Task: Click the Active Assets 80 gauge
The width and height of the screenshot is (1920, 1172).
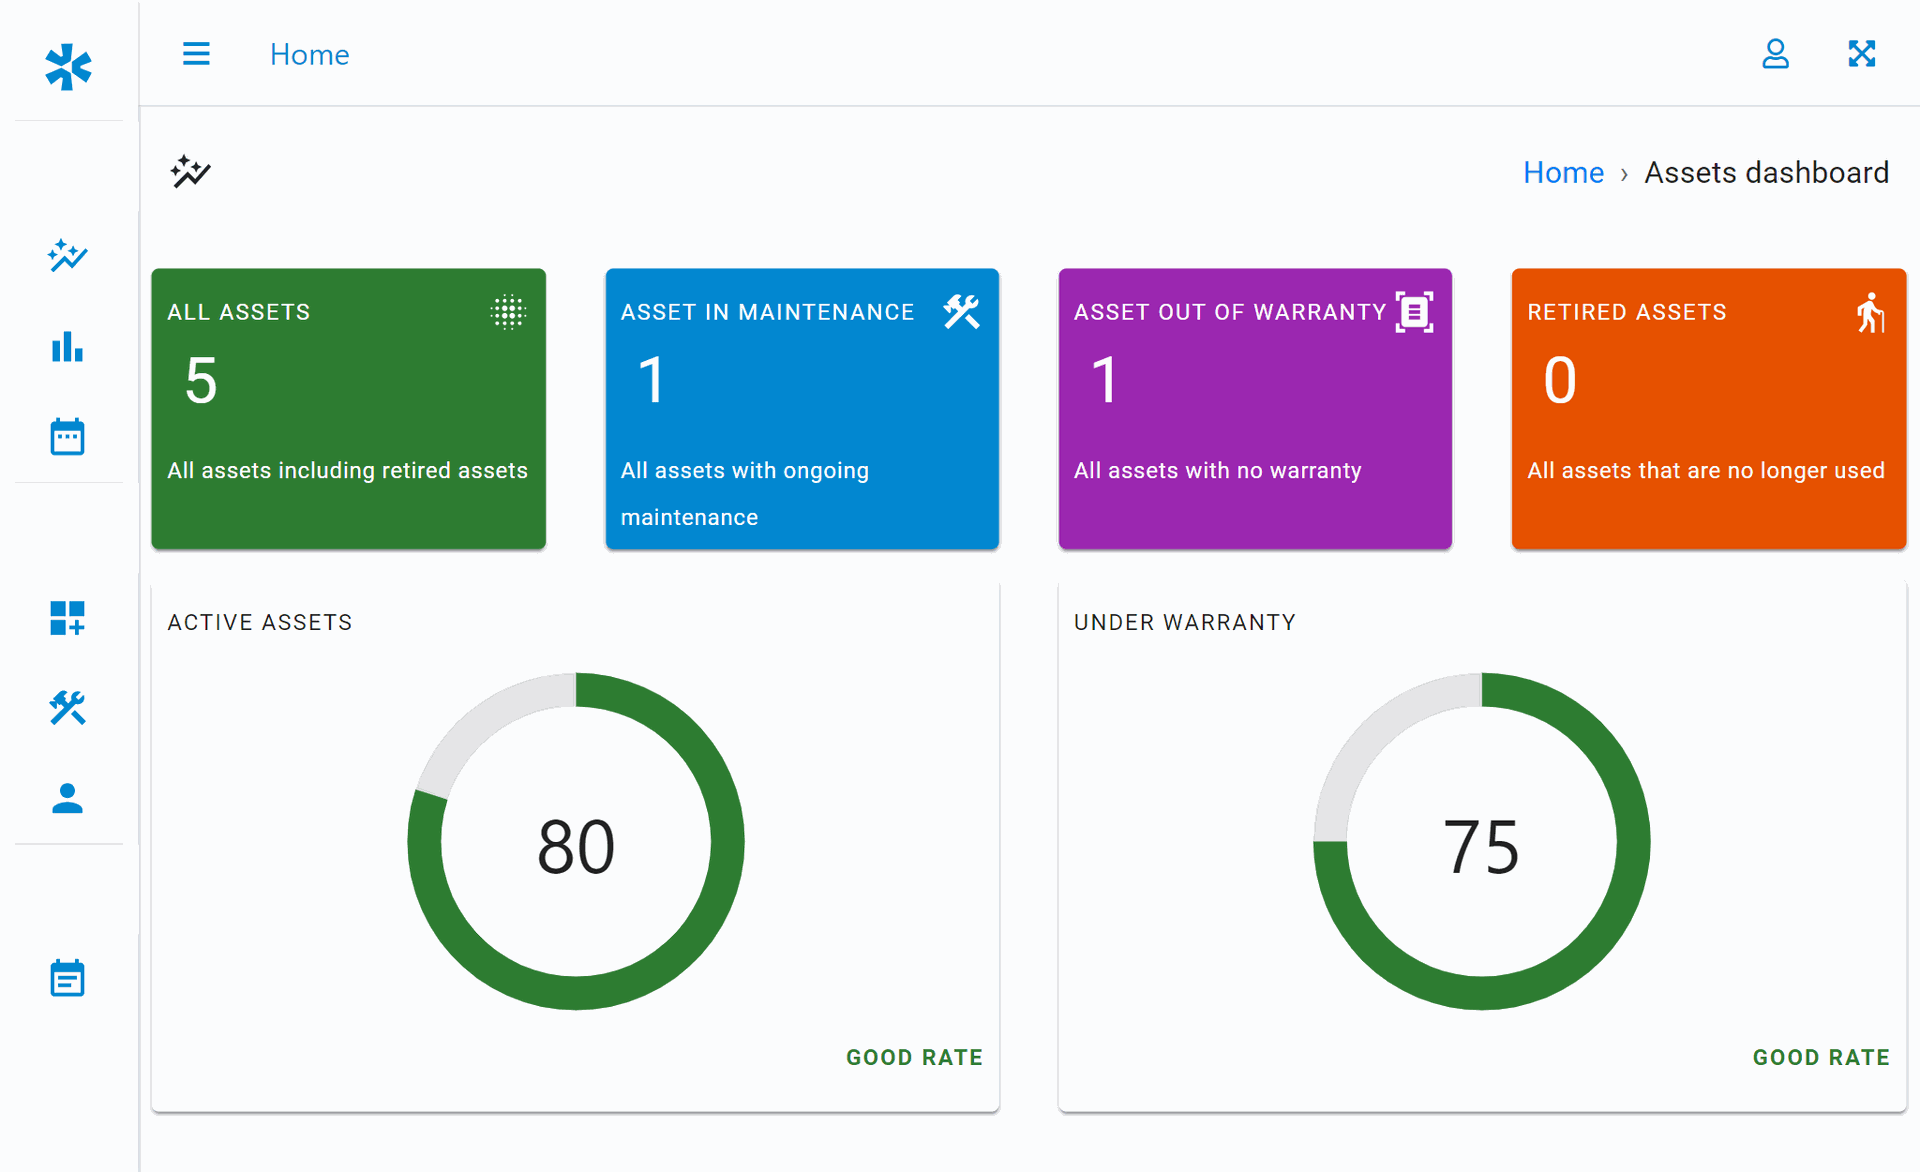Action: [x=576, y=842]
